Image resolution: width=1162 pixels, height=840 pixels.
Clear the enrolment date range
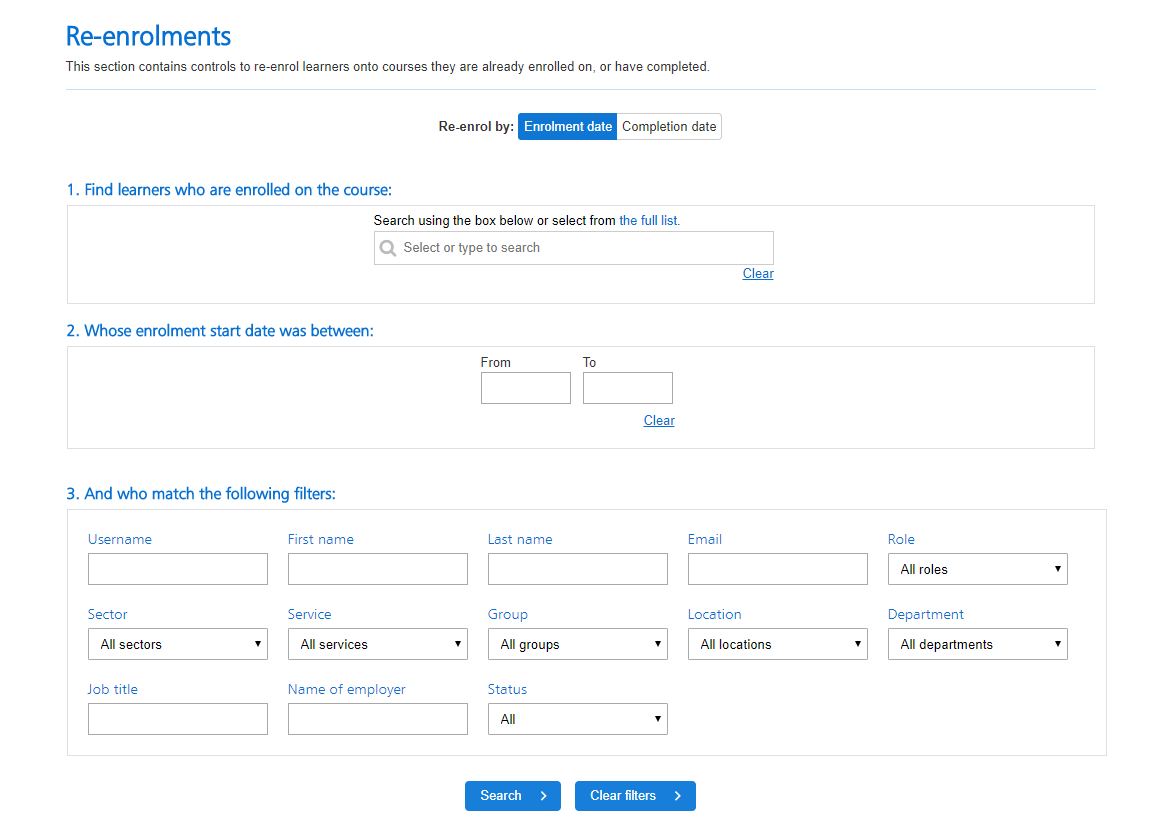coord(659,420)
